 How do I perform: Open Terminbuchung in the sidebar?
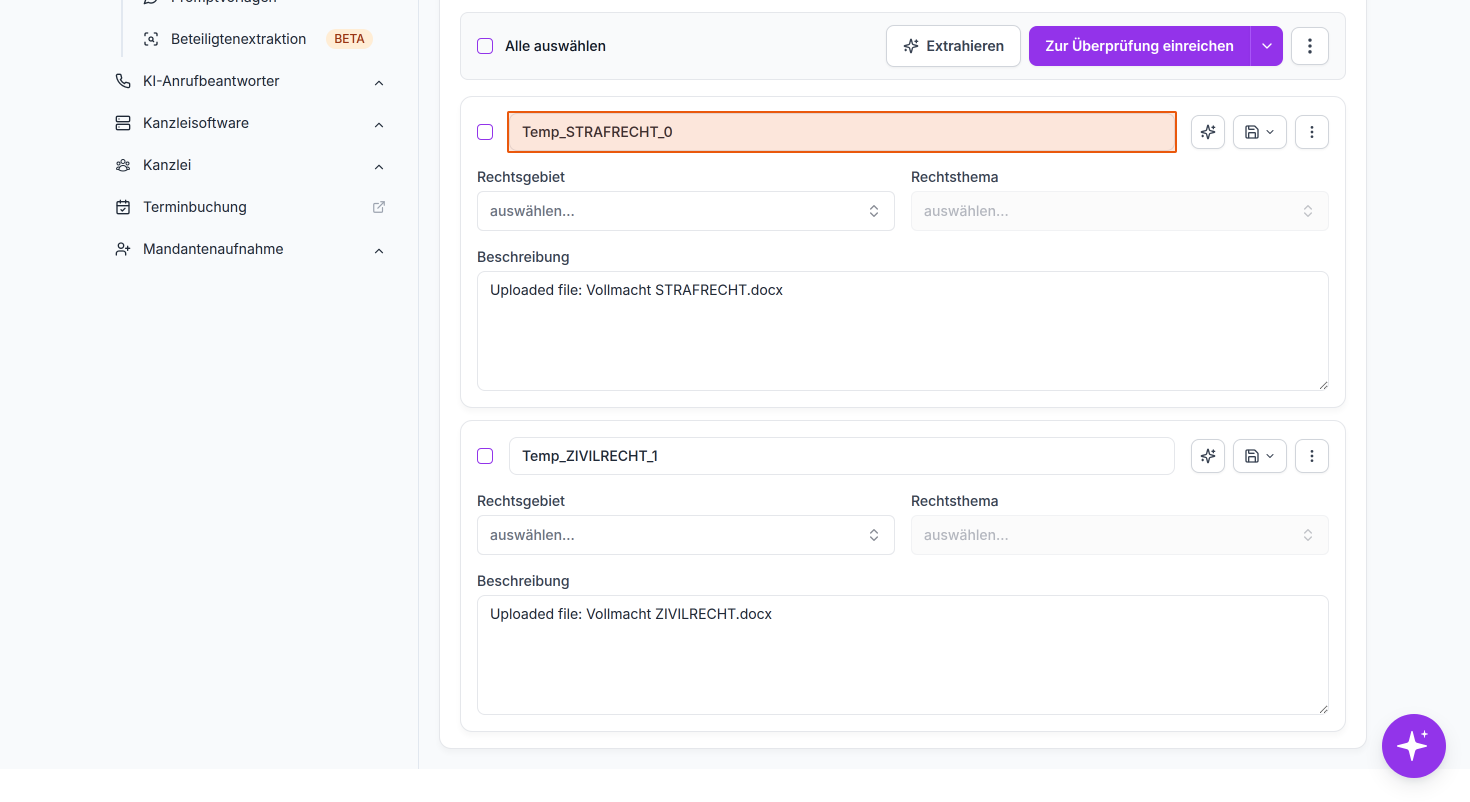195,207
